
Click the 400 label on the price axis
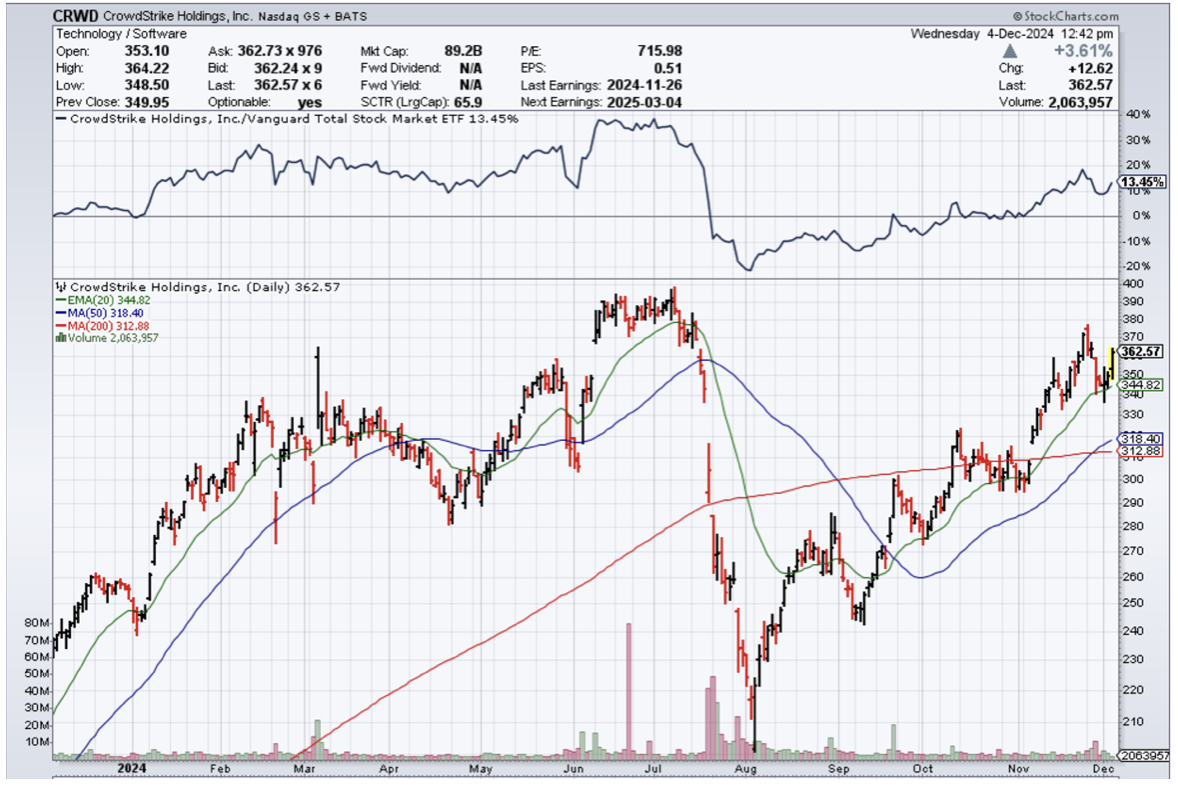pos(1133,284)
